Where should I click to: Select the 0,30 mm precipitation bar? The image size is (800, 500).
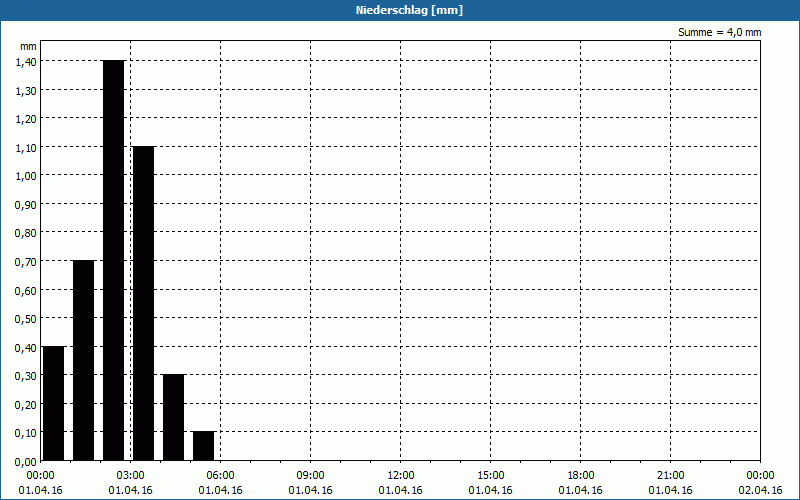[x=173, y=418]
